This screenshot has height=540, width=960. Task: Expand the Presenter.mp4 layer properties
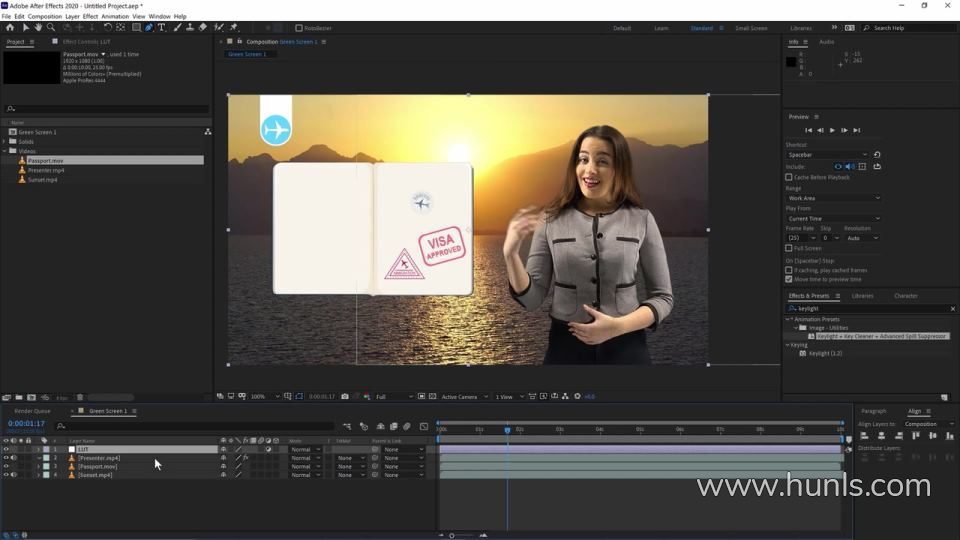click(x=39, y=458)
